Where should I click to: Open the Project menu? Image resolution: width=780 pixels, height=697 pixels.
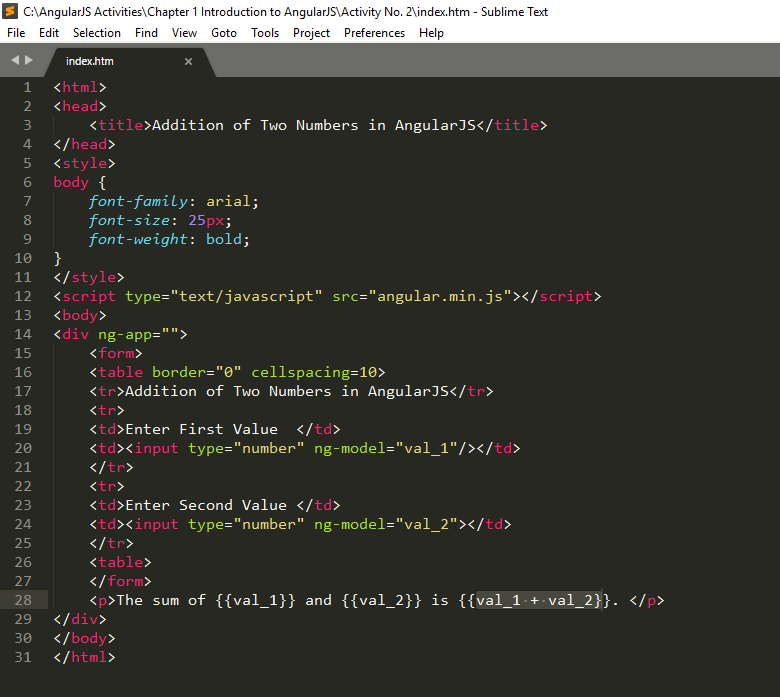(x=311, y=33)
